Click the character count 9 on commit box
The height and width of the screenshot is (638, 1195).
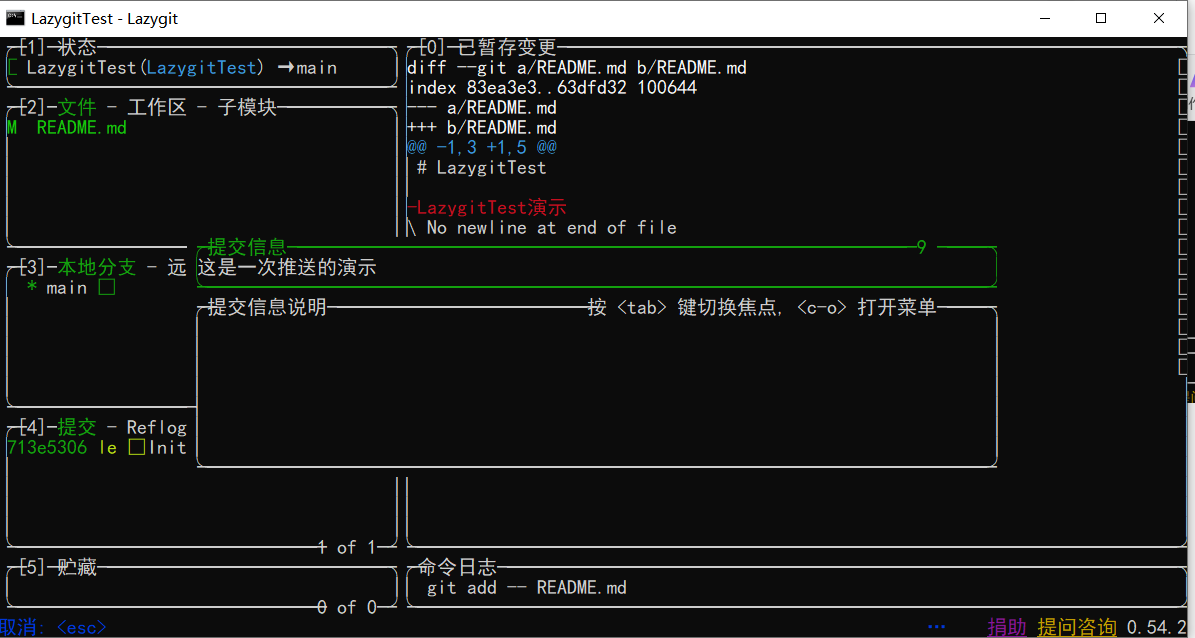pyautogui.click(x=921, y=247)
